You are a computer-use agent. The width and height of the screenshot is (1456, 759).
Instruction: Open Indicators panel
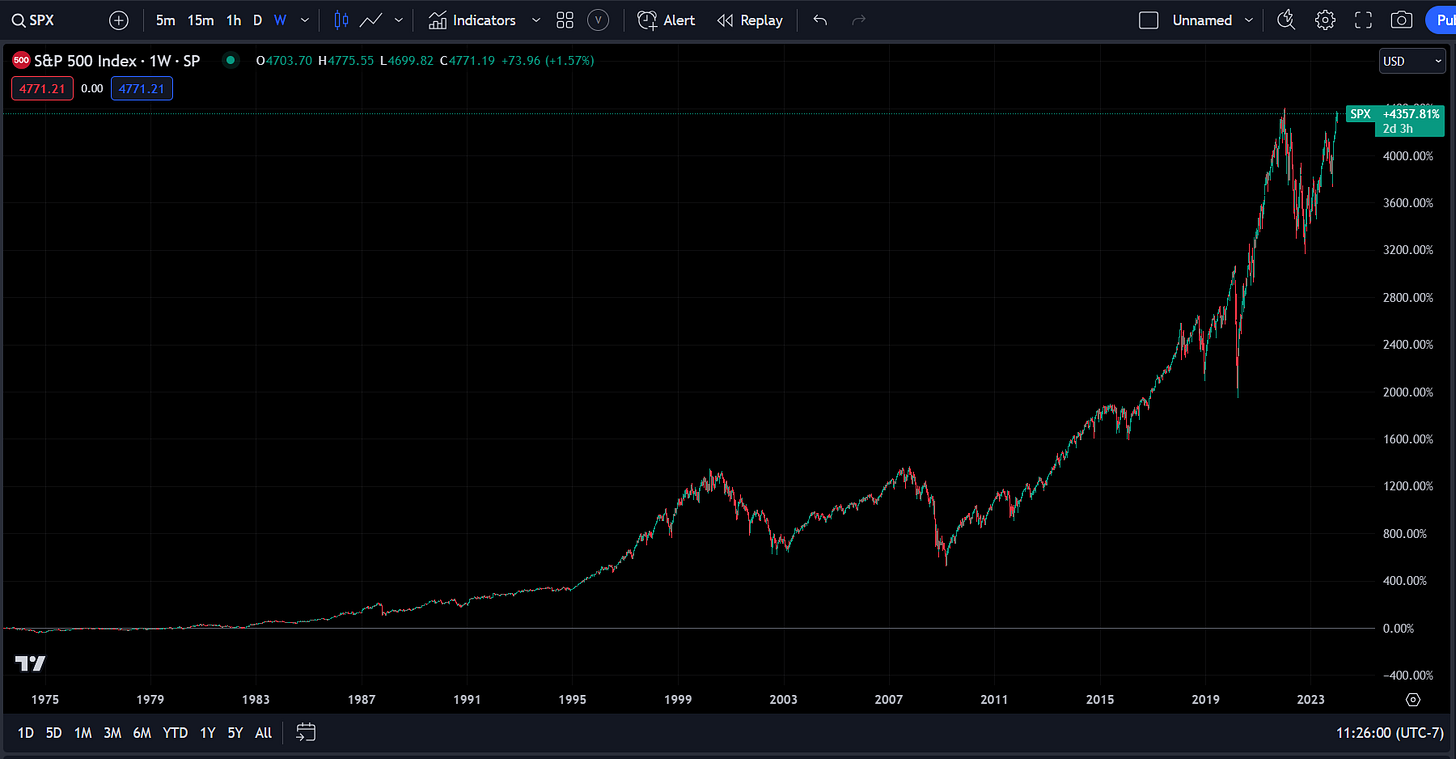(472, 20)
